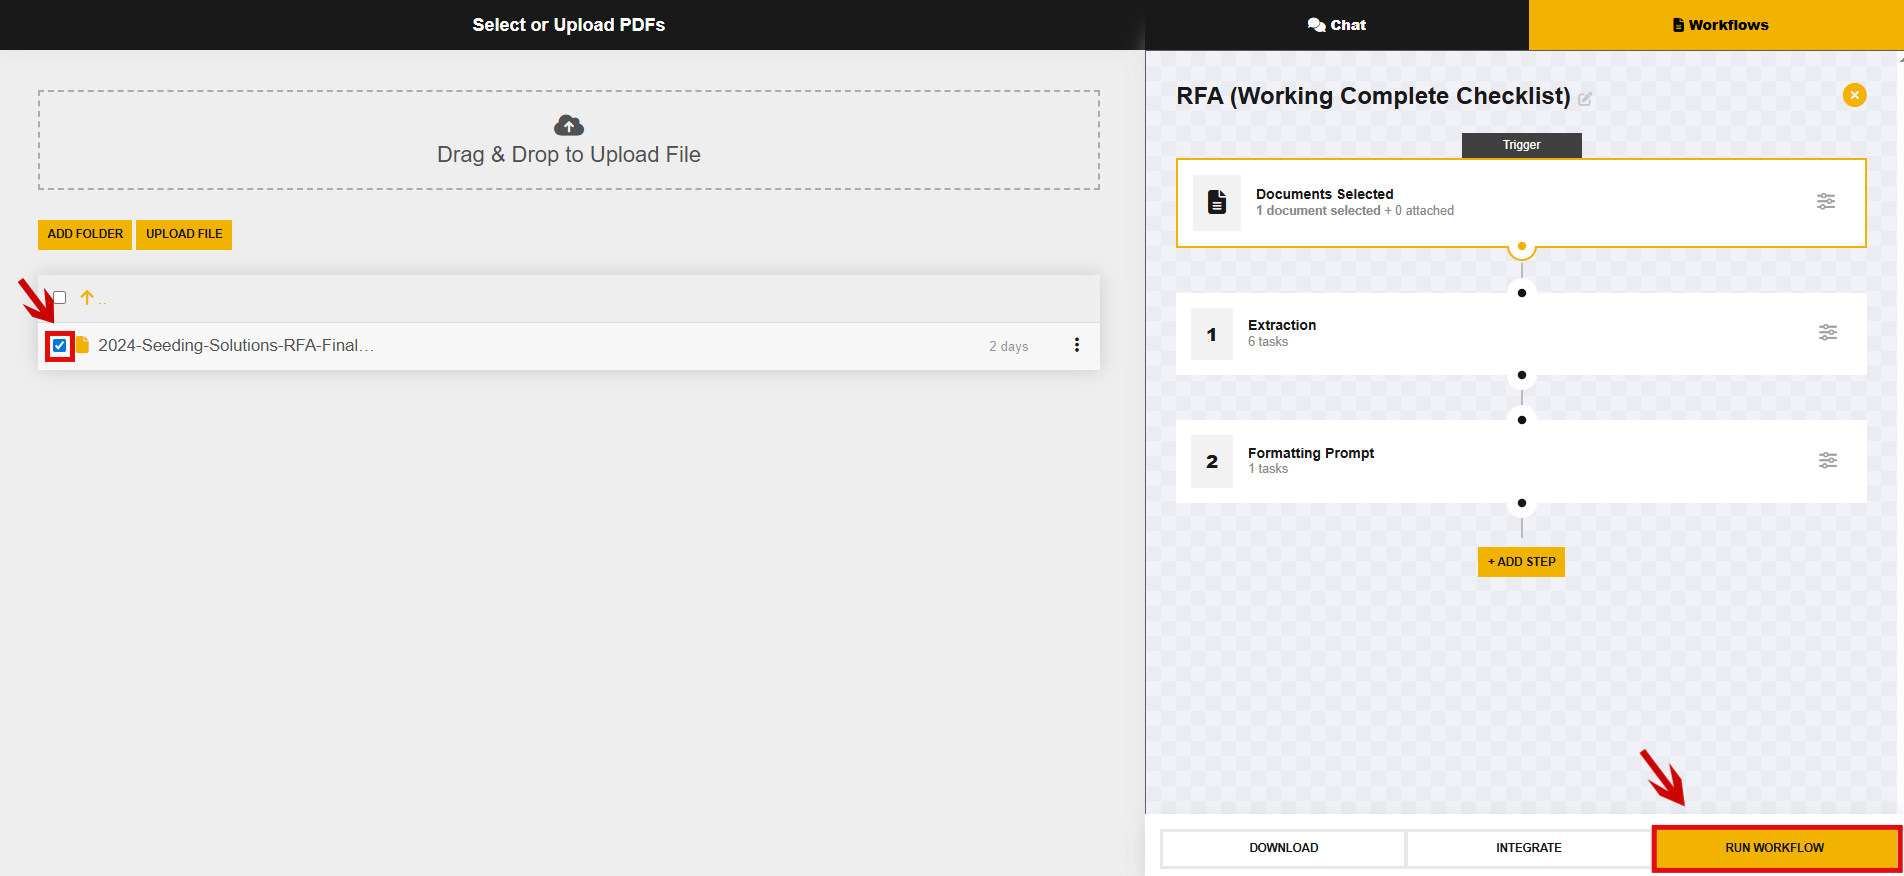Click the Add Folder button

pyautogui.click(x=85, y=234)
